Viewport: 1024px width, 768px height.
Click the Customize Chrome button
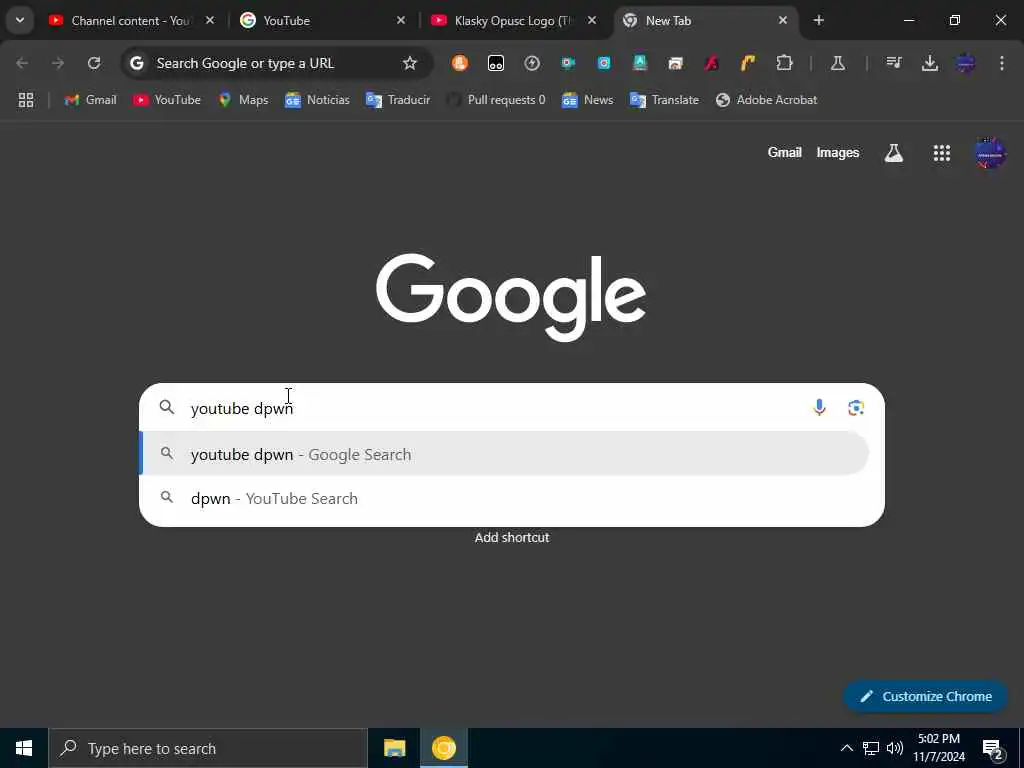(926, 696)
